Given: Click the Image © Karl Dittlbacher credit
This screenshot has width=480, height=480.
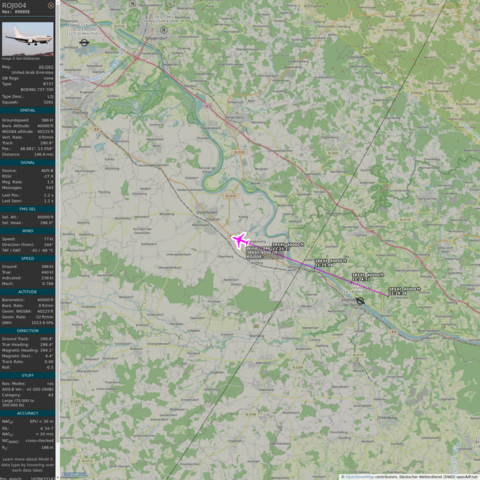Looking at the screenshot, I should pyautogui.click(x=21, y=59).
